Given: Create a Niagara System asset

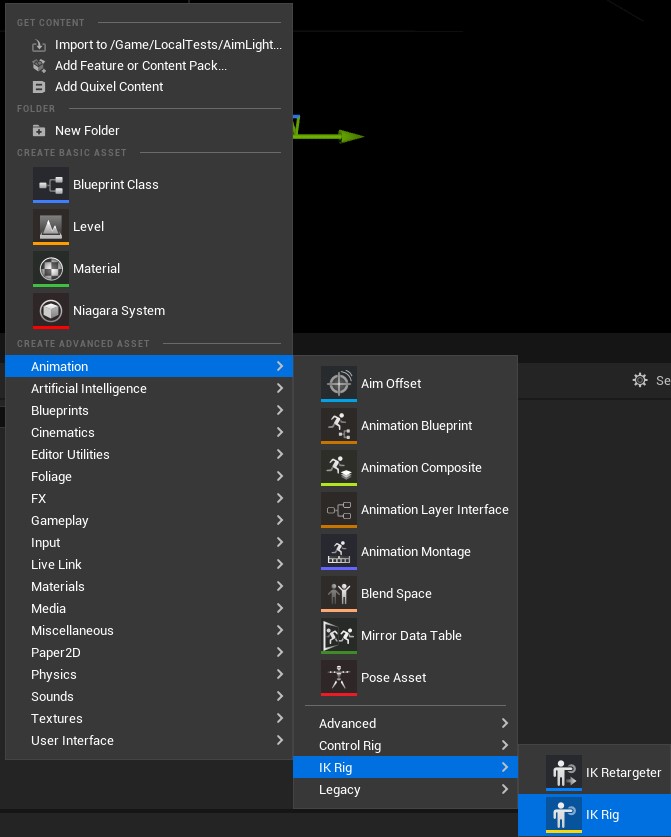Looking at the screenshot, I should 149,311.
